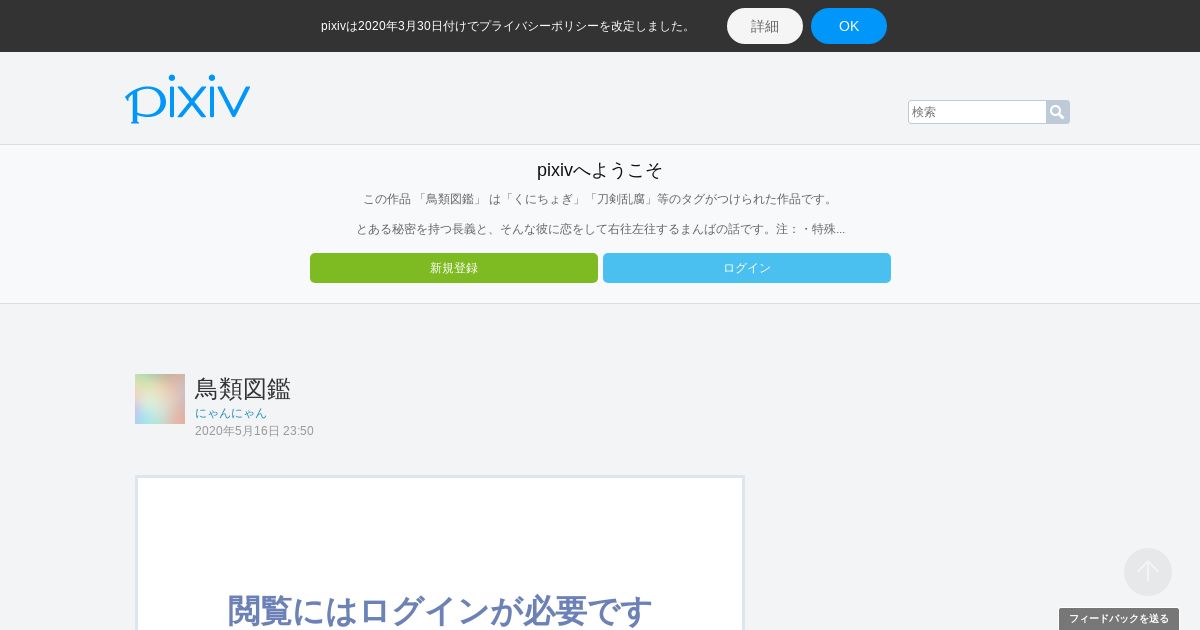Screen dimensions: 1200x630
Task: Click the green 新規登録 button
Action: (x=454, y=268)
